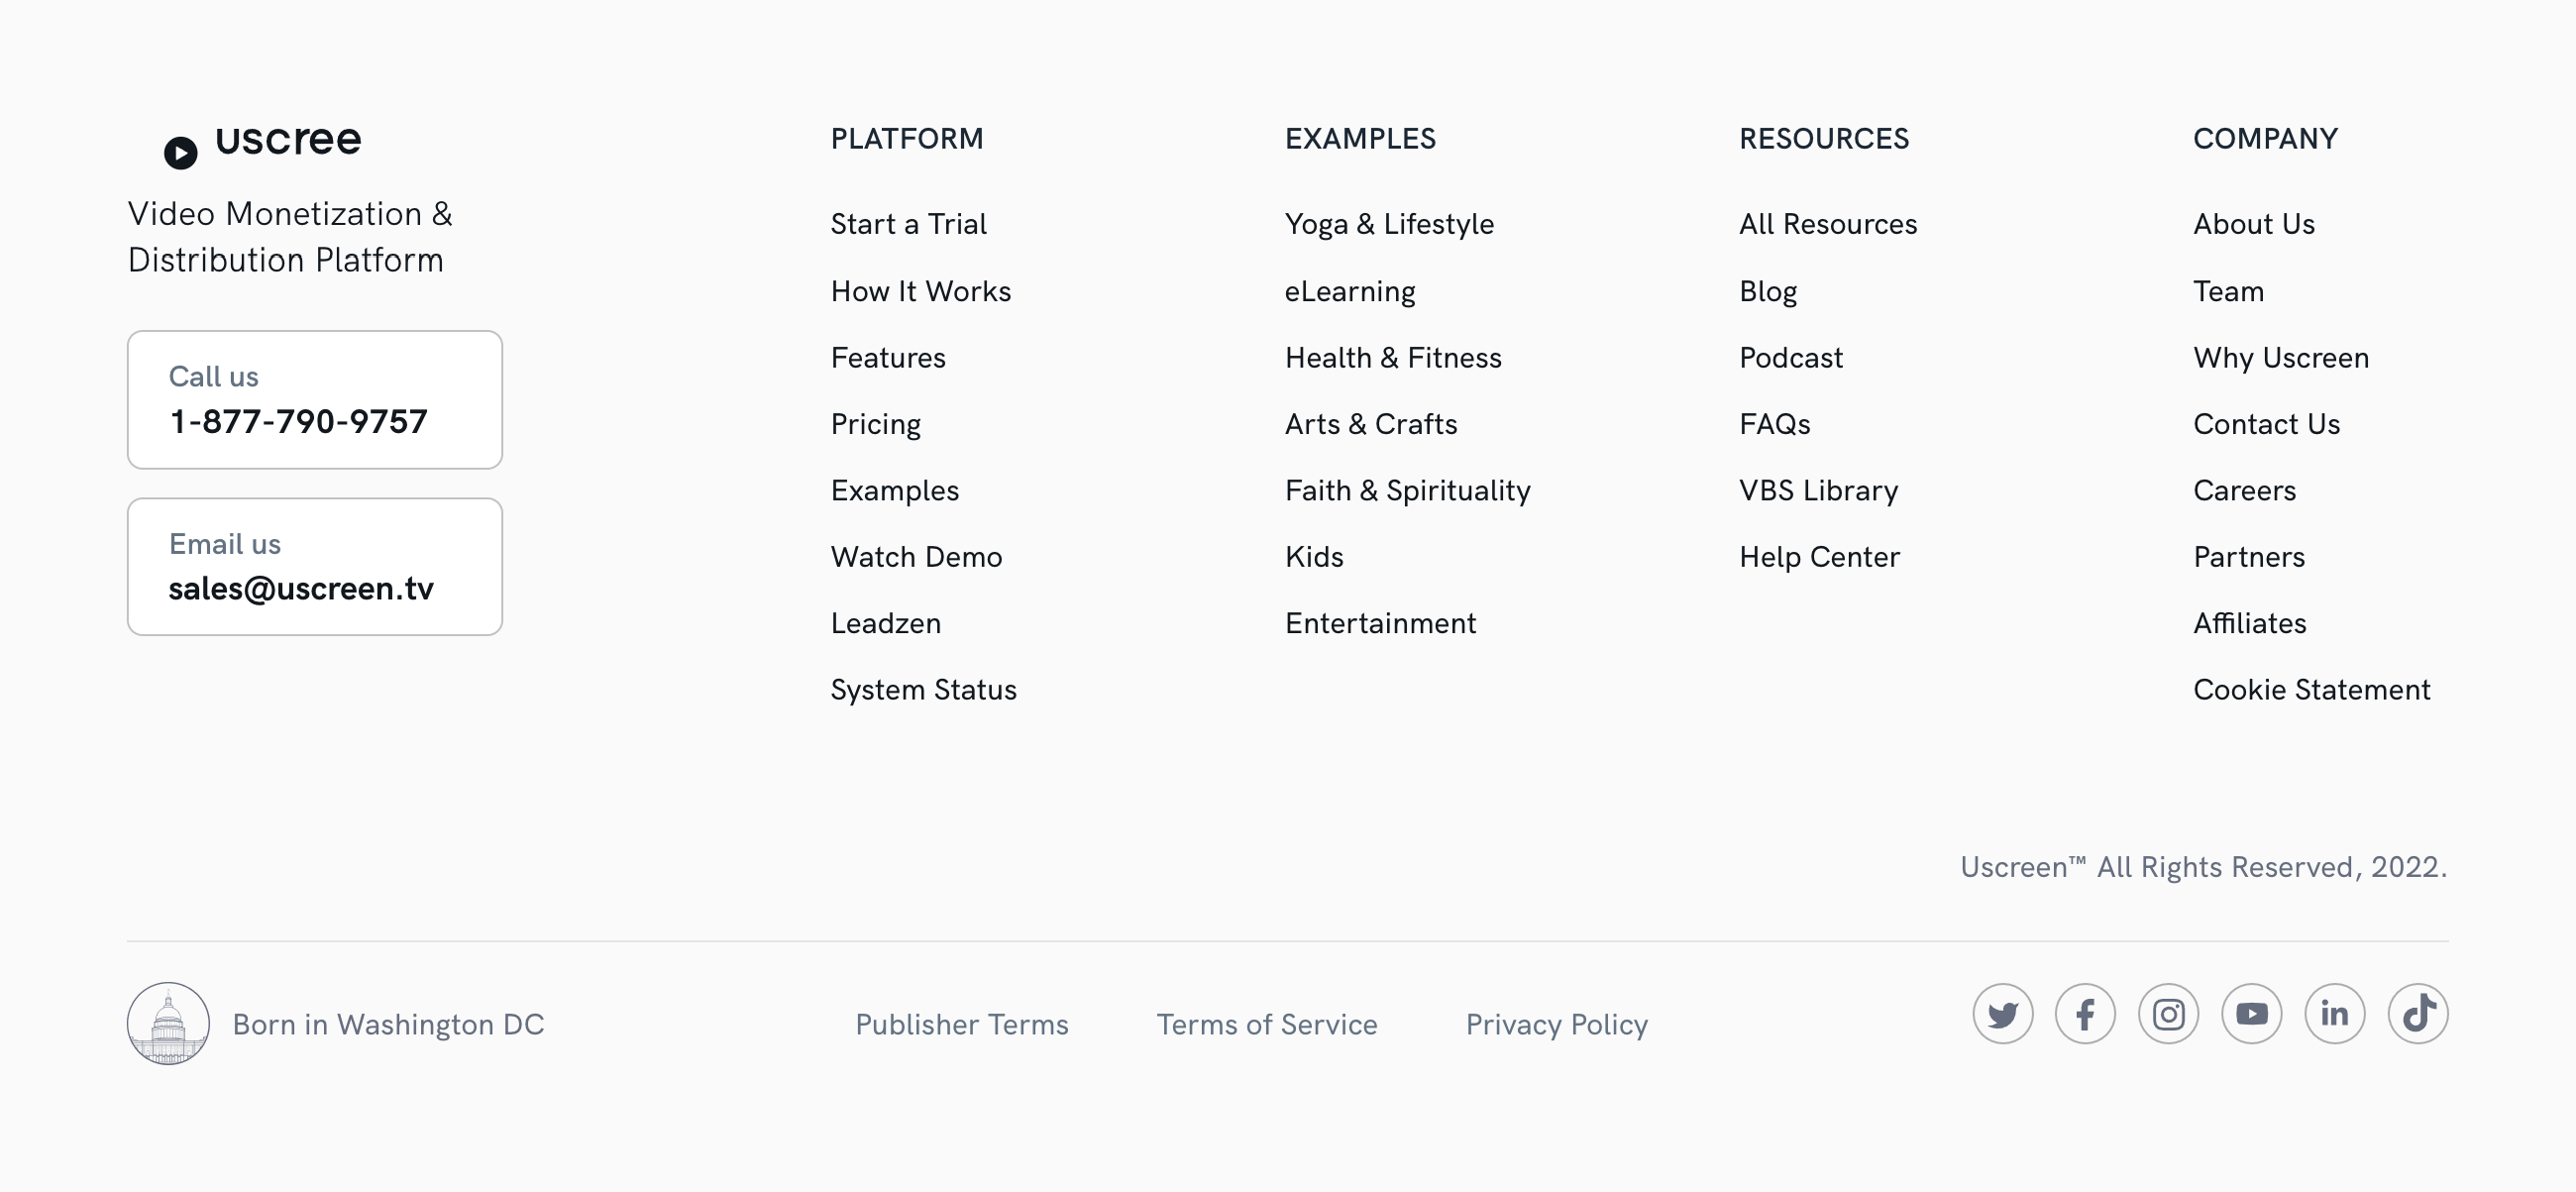Open the LinkedIn icon

(2334, 1014)
